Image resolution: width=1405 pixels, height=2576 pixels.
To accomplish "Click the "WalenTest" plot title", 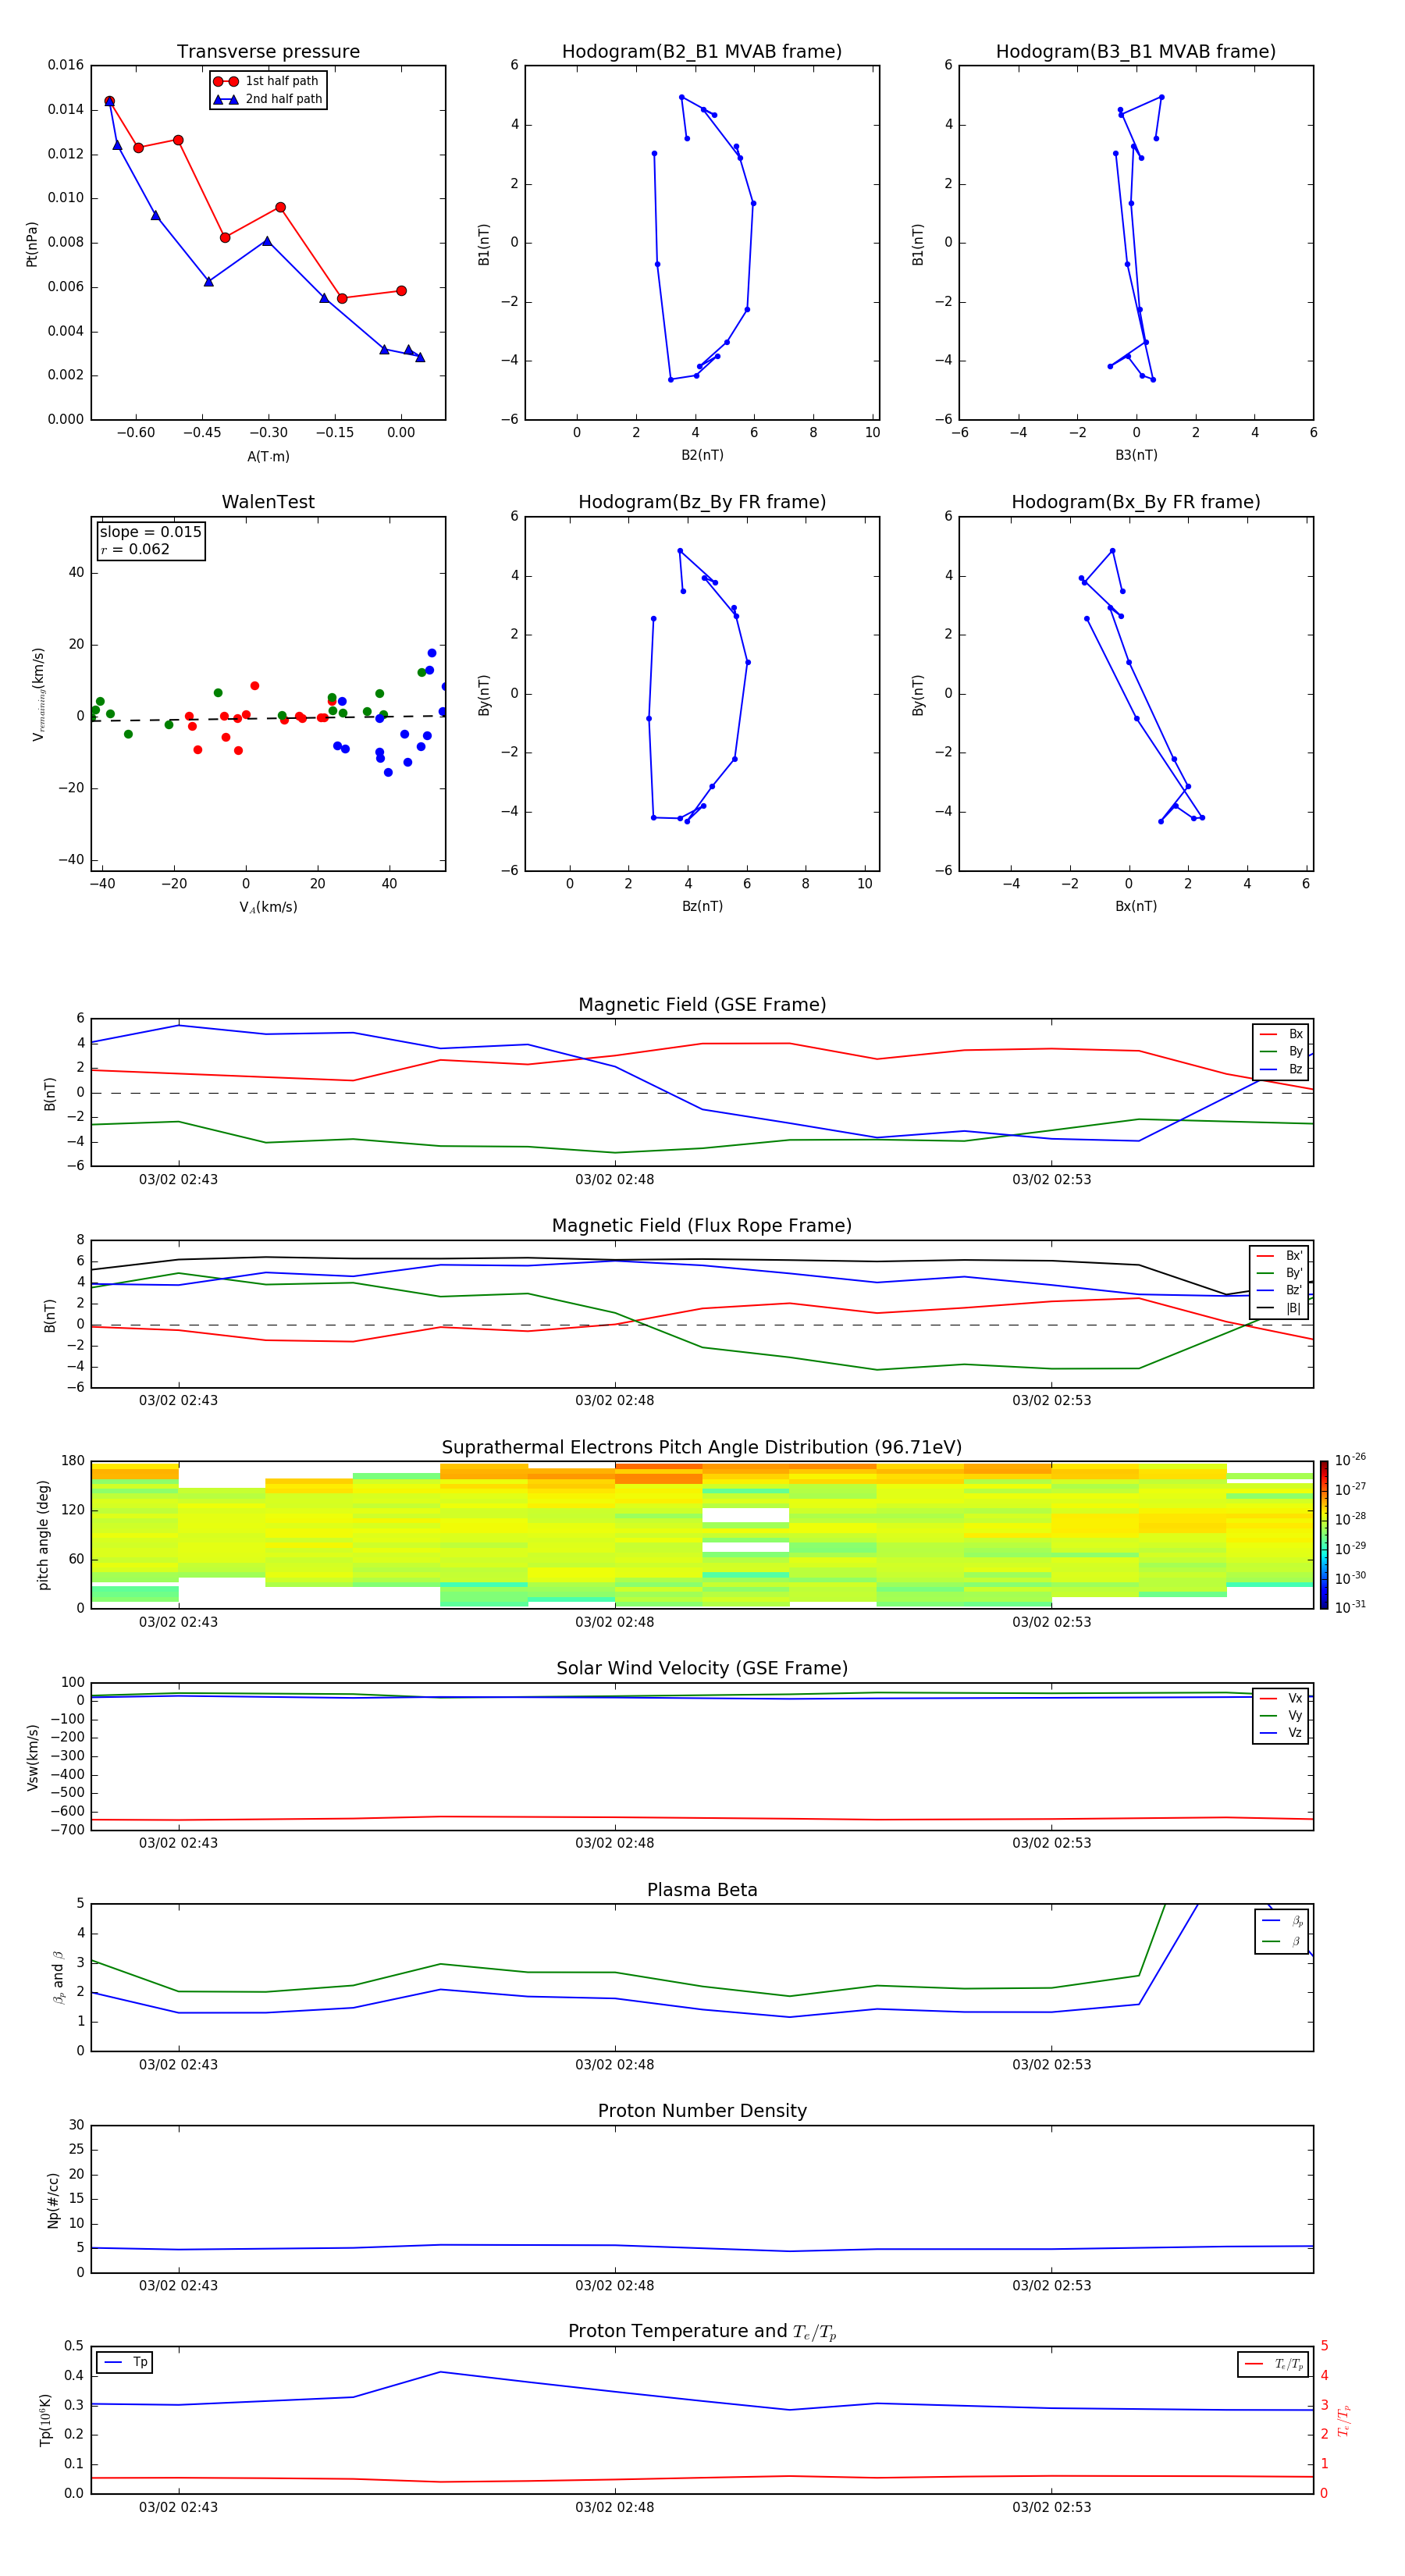I will pos(268,502).
